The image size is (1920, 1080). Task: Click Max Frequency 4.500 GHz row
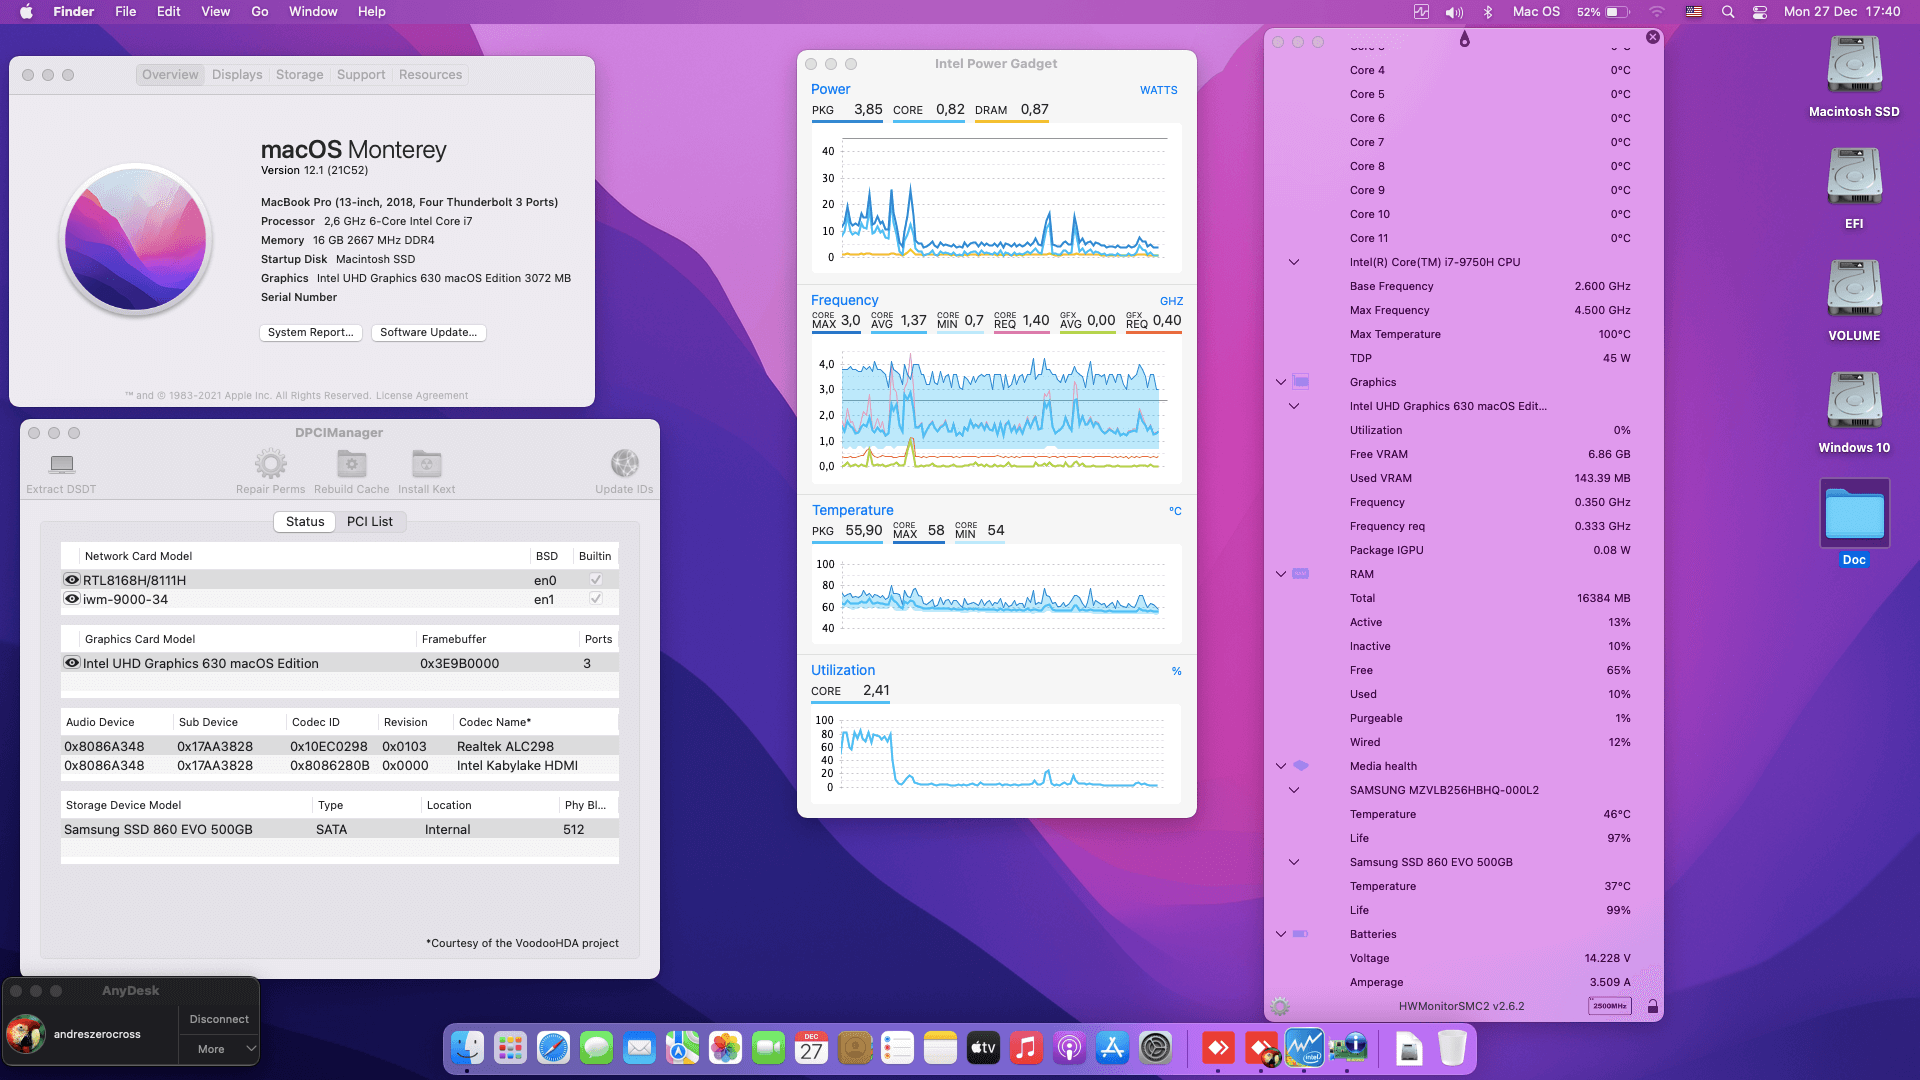pyautogui.click(x=1490, y=310)
